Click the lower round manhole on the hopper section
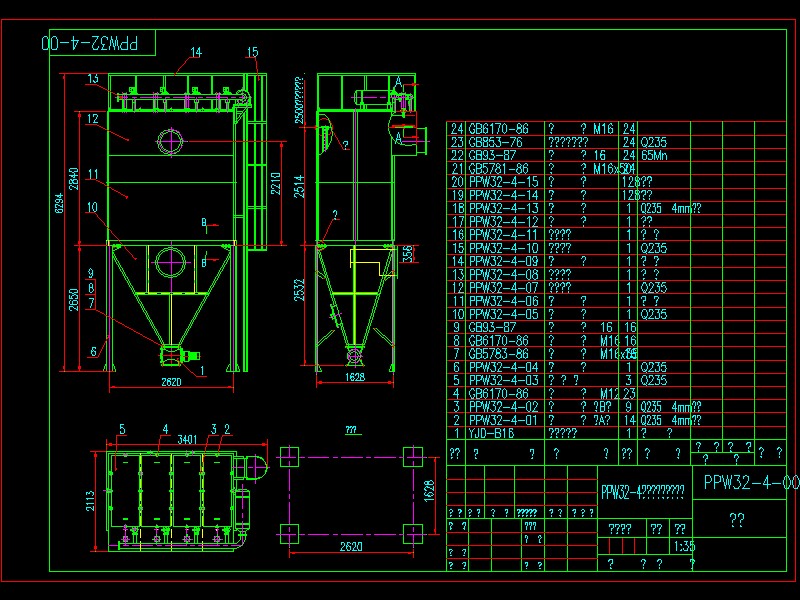This screenshot has width=800, height=600. point(171,262)
